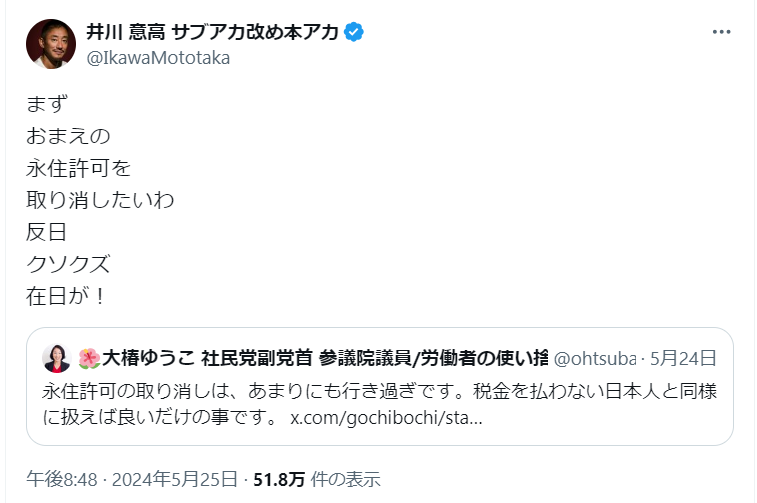This screenshot has width=757, height=503.
Task: Open the tweet's three-dot more options menu
Action: (721, 32)
